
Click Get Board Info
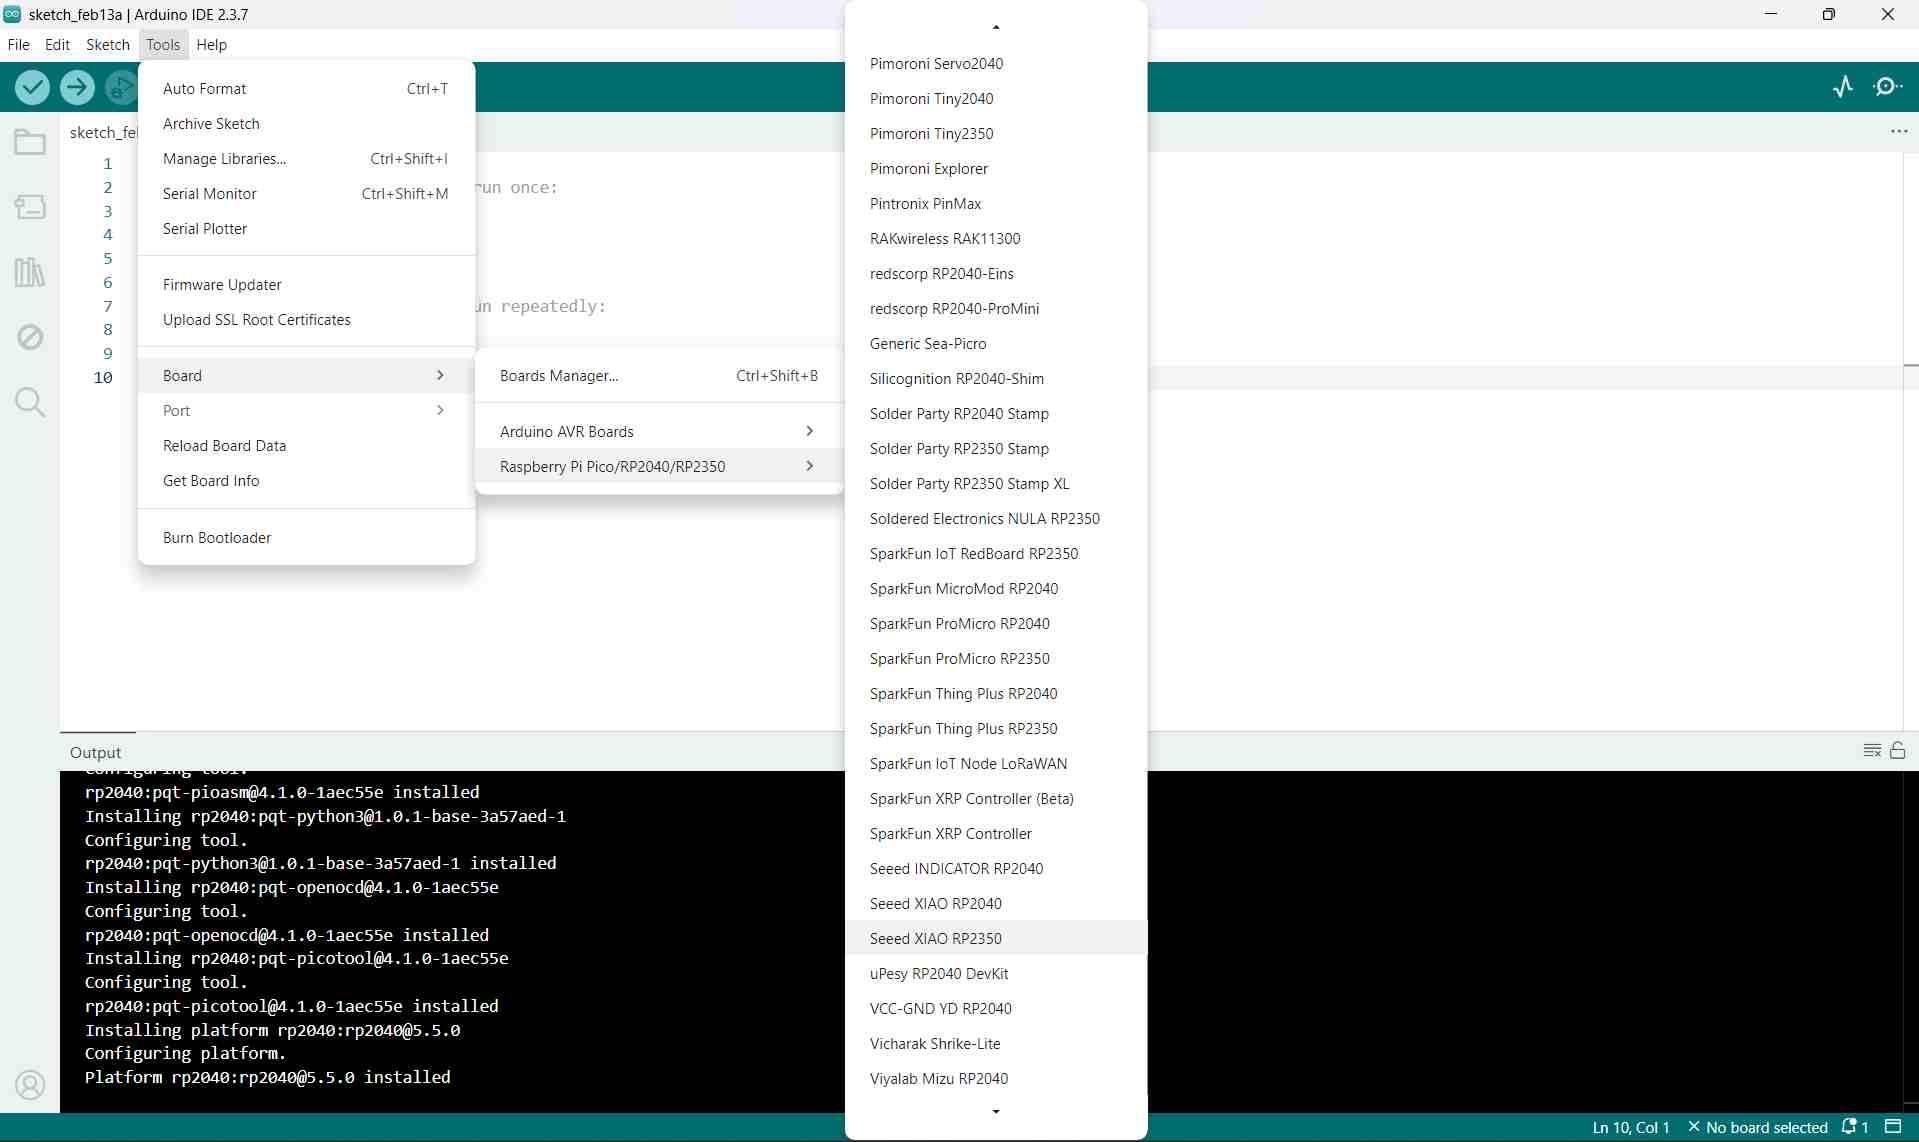[306, 480]
